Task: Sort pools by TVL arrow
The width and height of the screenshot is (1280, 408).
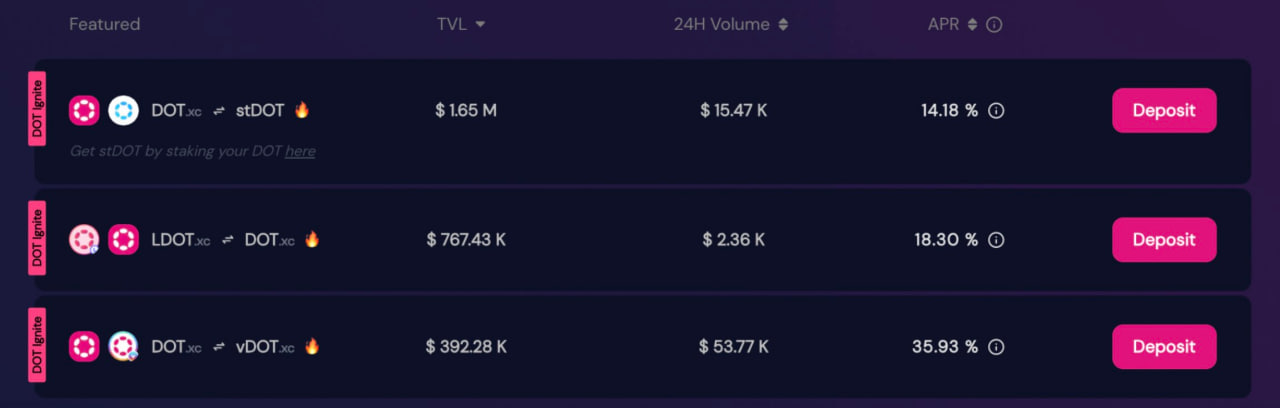Action: click(x=480, y=24)
